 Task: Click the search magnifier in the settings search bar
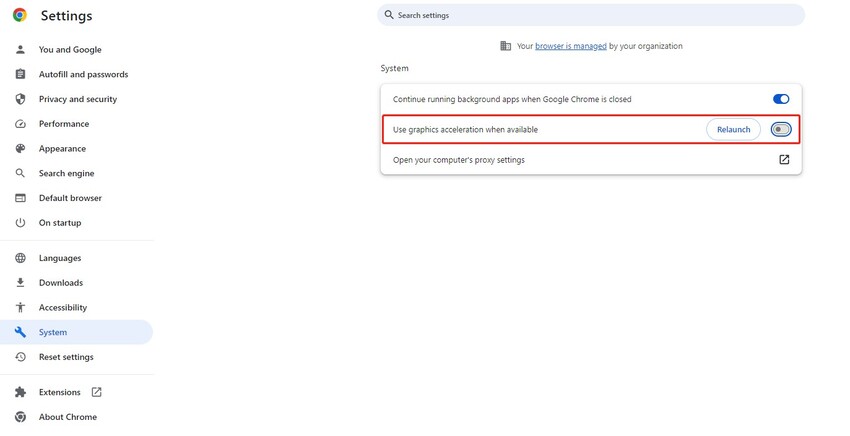[x=389, y=15]
